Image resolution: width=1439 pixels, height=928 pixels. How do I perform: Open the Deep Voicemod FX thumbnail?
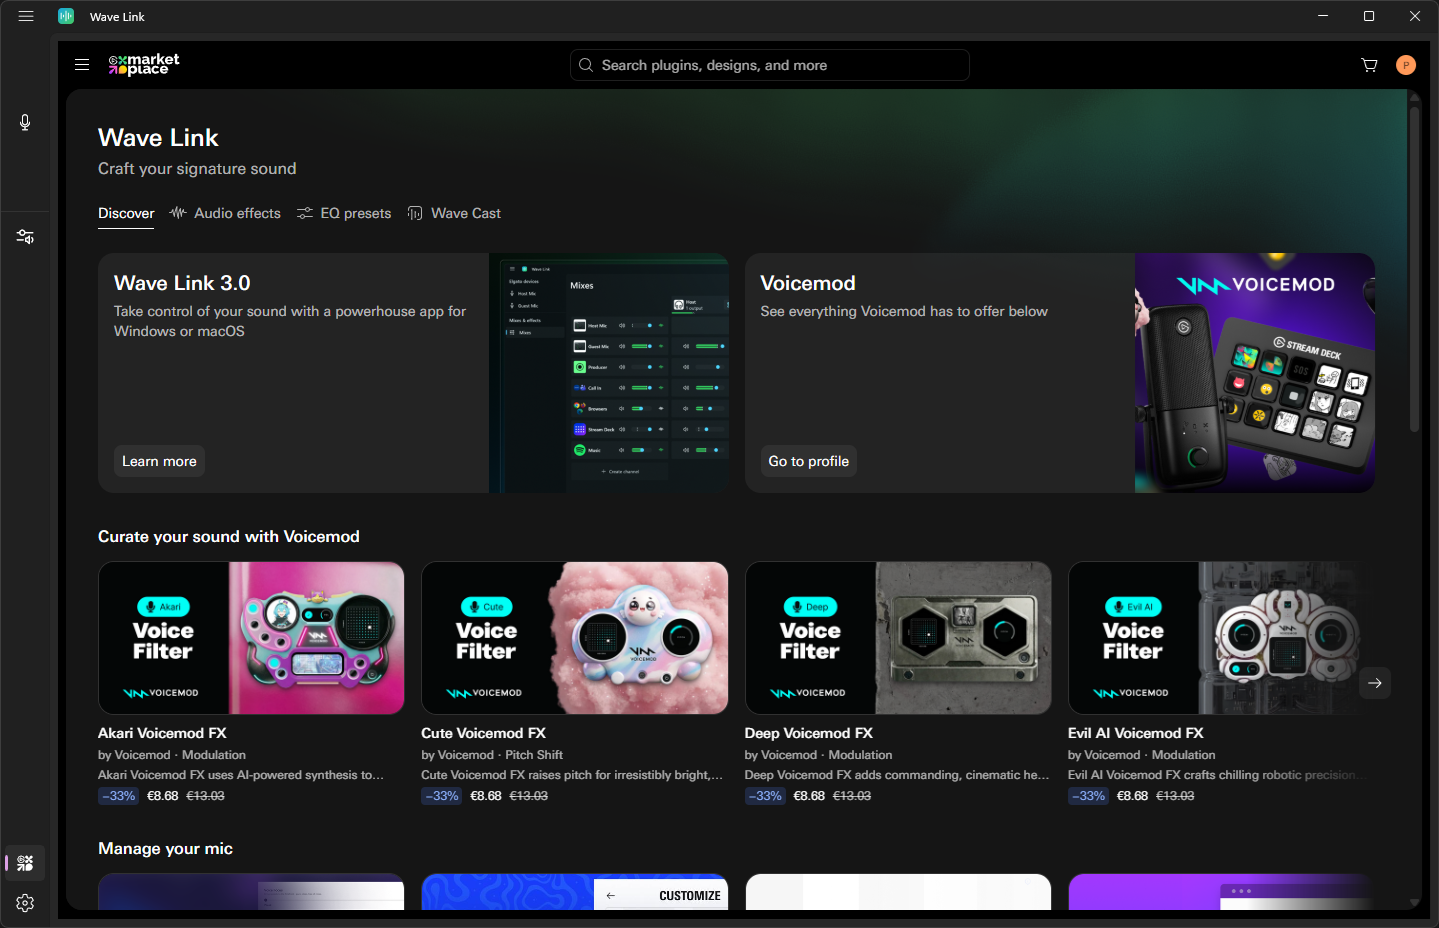pos(897,638)
